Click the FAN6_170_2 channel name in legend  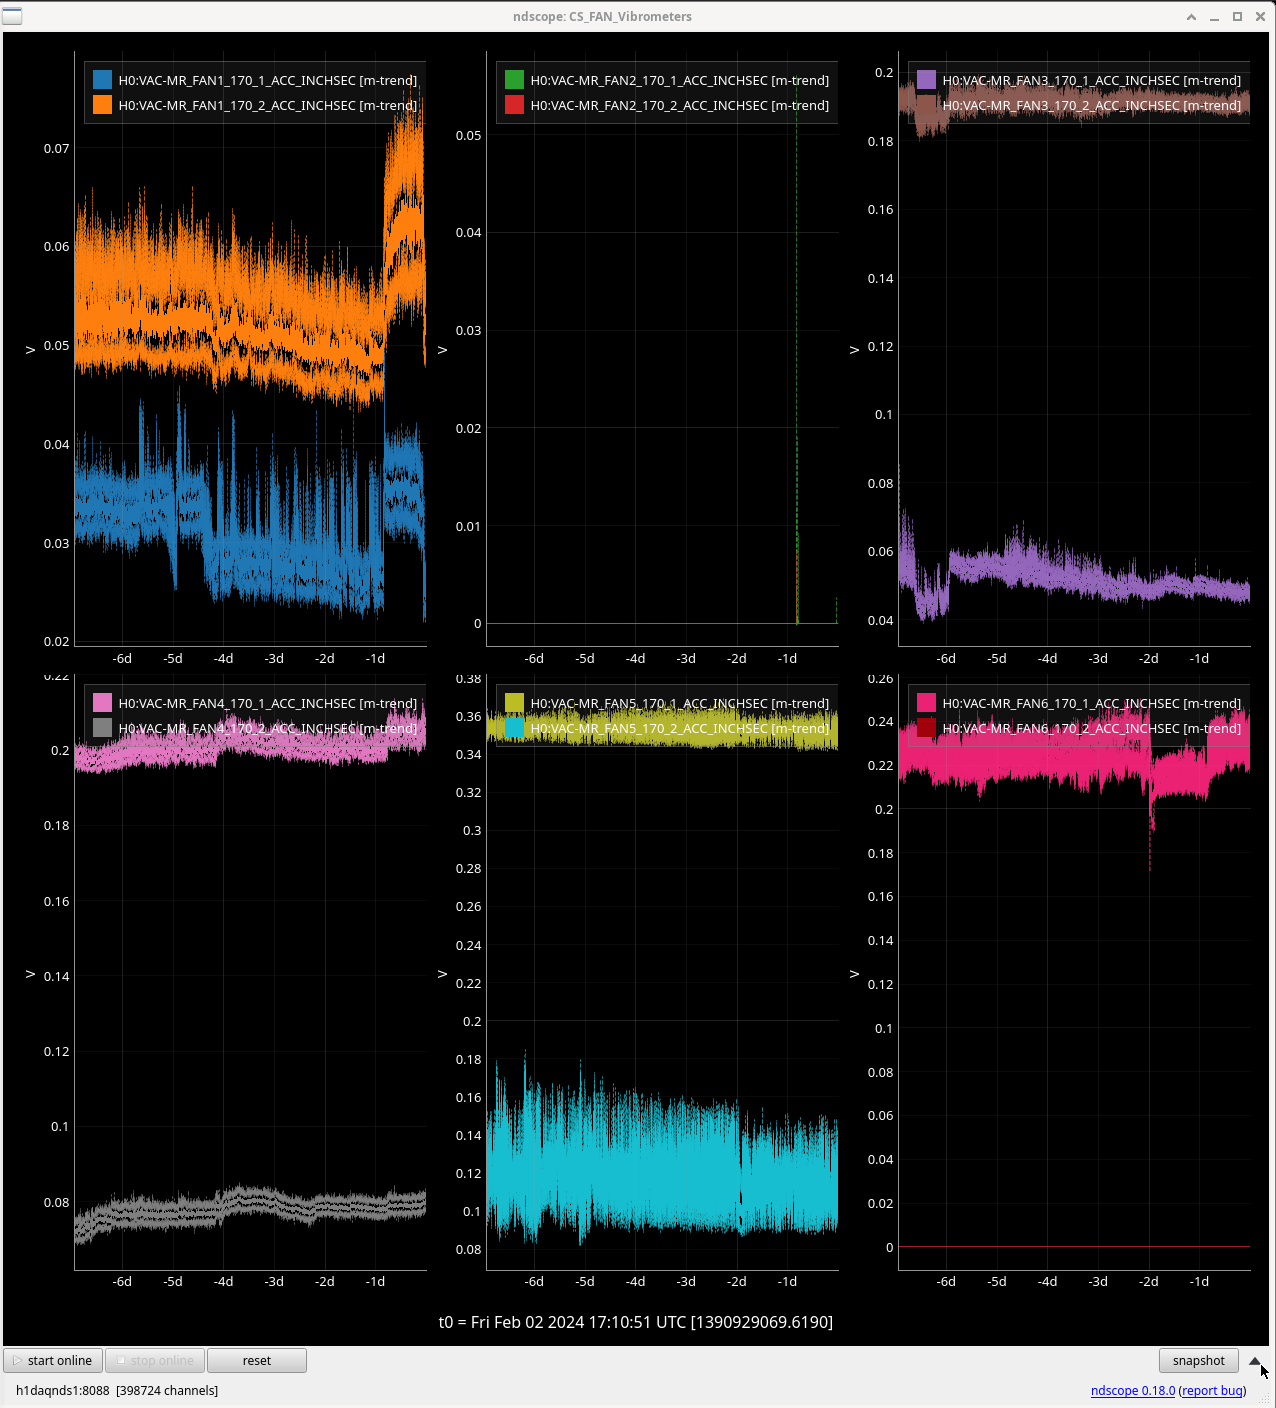pyautogui.click(x=1091, y=728)
